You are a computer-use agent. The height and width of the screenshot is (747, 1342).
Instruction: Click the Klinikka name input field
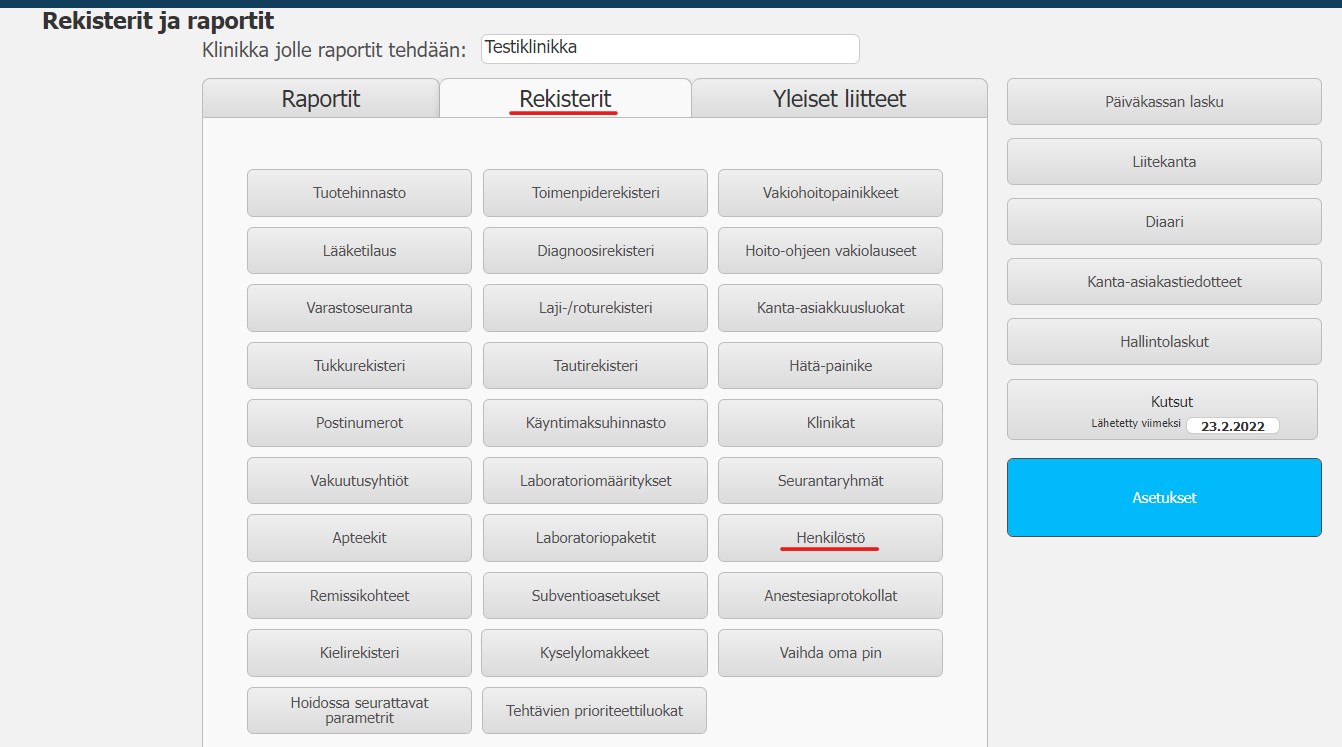coord(670,49)
